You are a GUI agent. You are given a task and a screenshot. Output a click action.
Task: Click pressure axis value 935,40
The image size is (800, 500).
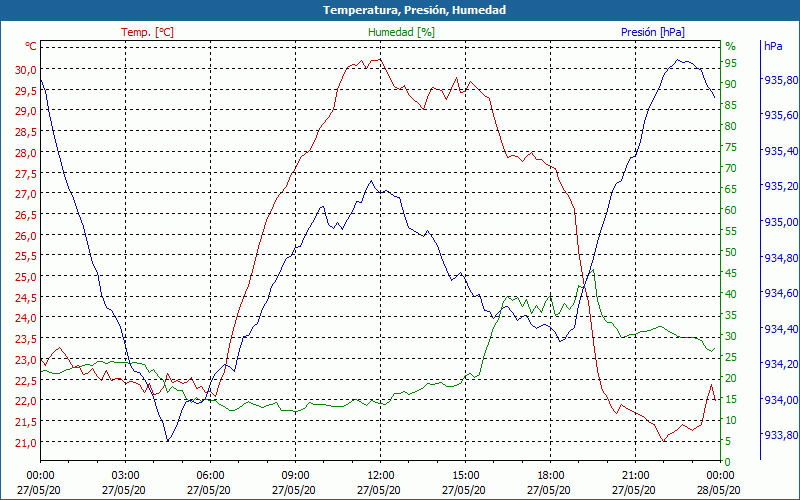click(780, 151)
